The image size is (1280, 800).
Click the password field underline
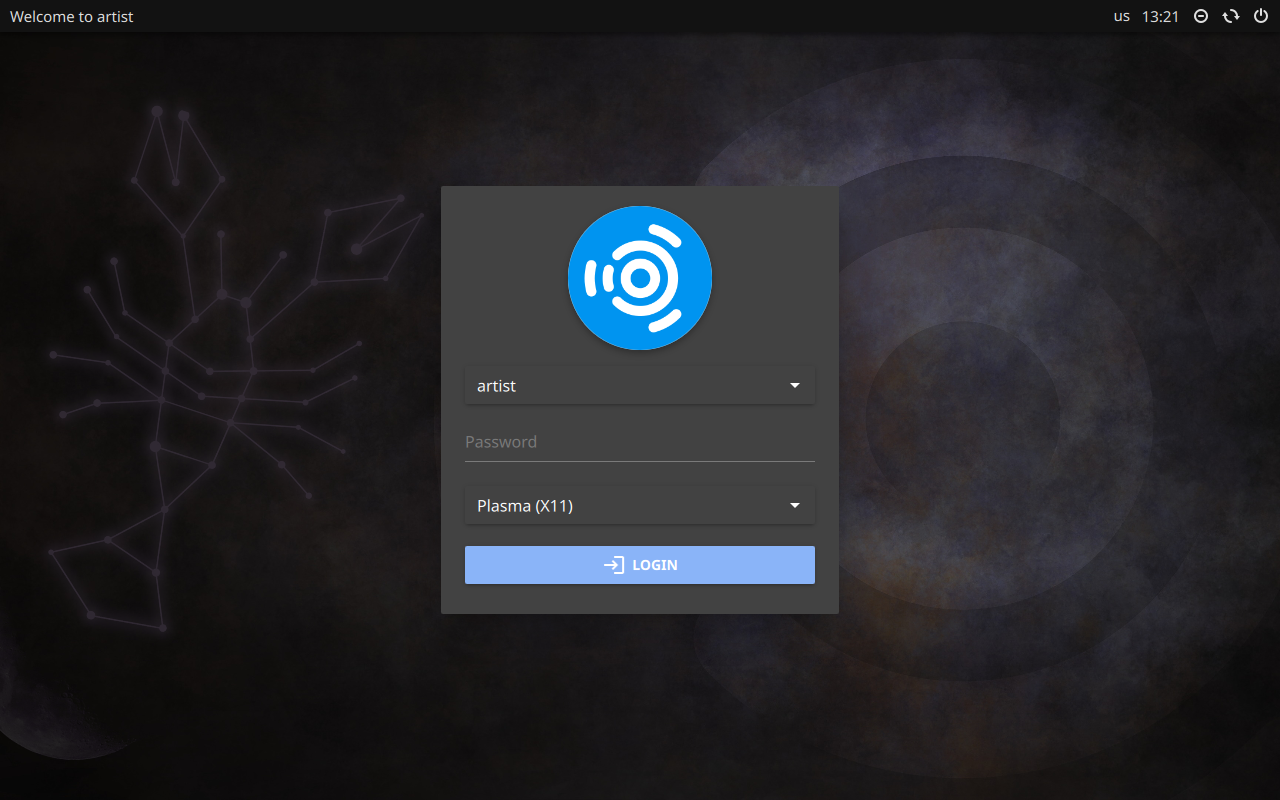point(640,461)
